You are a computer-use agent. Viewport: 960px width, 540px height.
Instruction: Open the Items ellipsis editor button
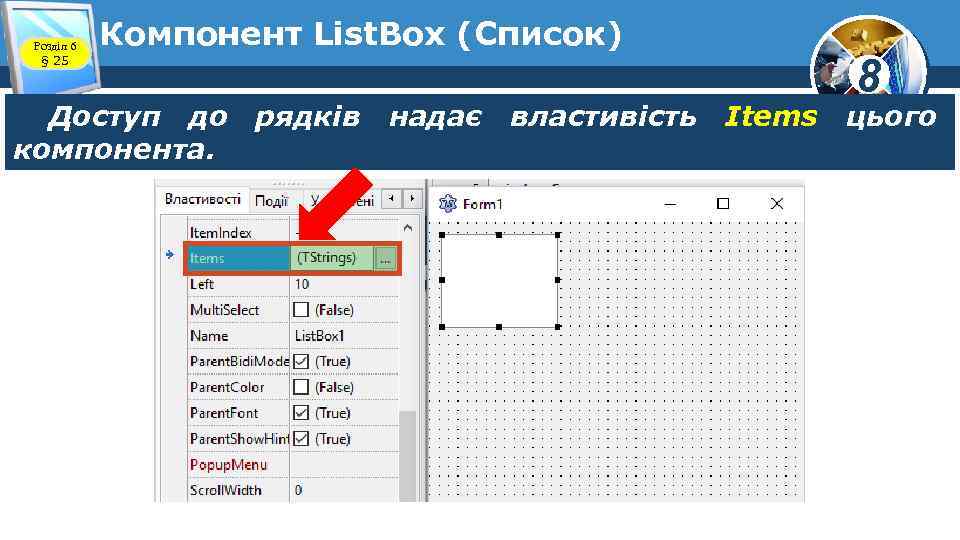tap(385, 259)
